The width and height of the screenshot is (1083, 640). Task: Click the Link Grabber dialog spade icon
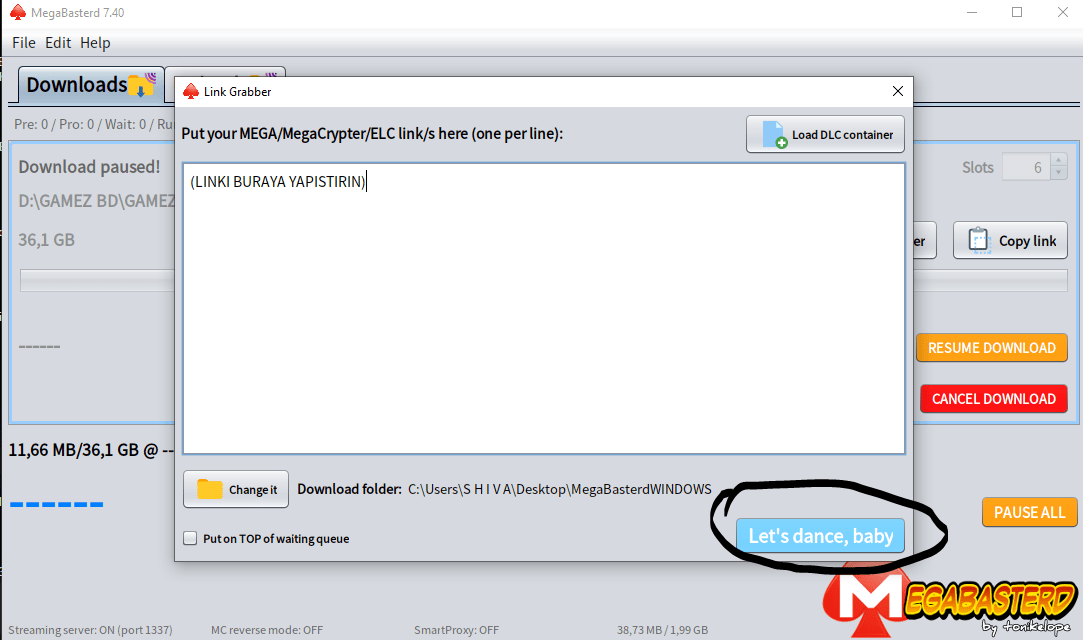[x=191, y=92]
